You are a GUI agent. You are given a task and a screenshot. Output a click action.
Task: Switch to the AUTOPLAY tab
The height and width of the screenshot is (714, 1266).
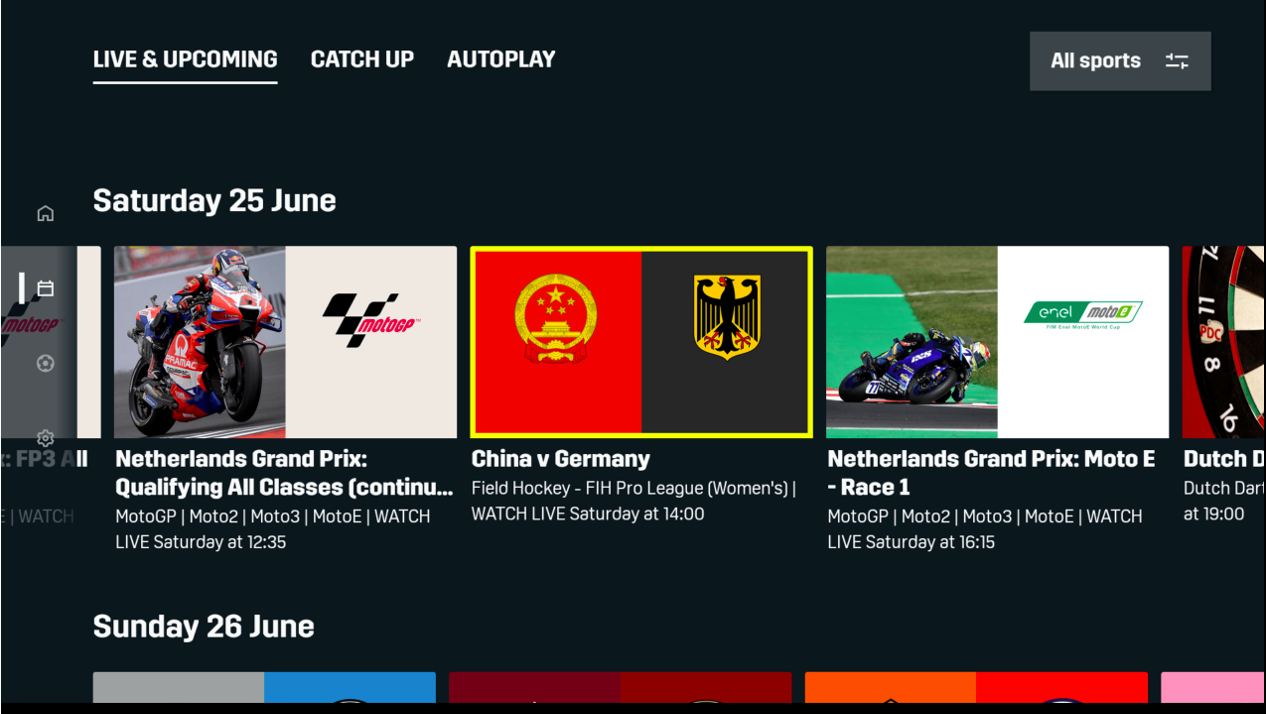click(501, 60)
